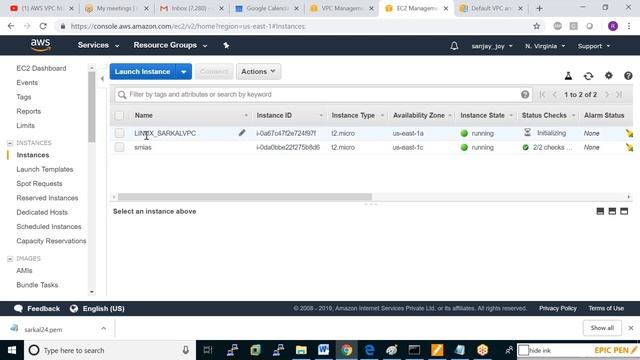640x360 pixels.
Task: Open the Terms of Use link
Action: (x=606, y=308)
